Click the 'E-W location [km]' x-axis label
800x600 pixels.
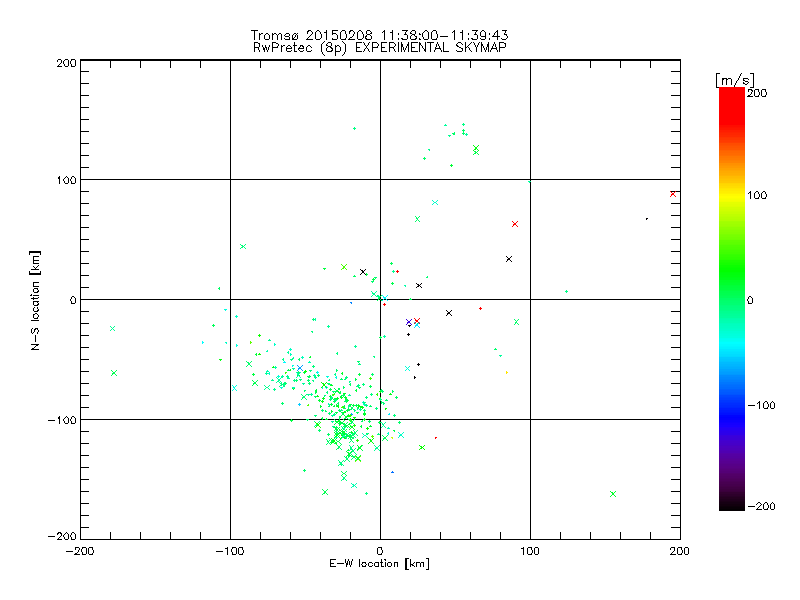(x=379, y=563)
